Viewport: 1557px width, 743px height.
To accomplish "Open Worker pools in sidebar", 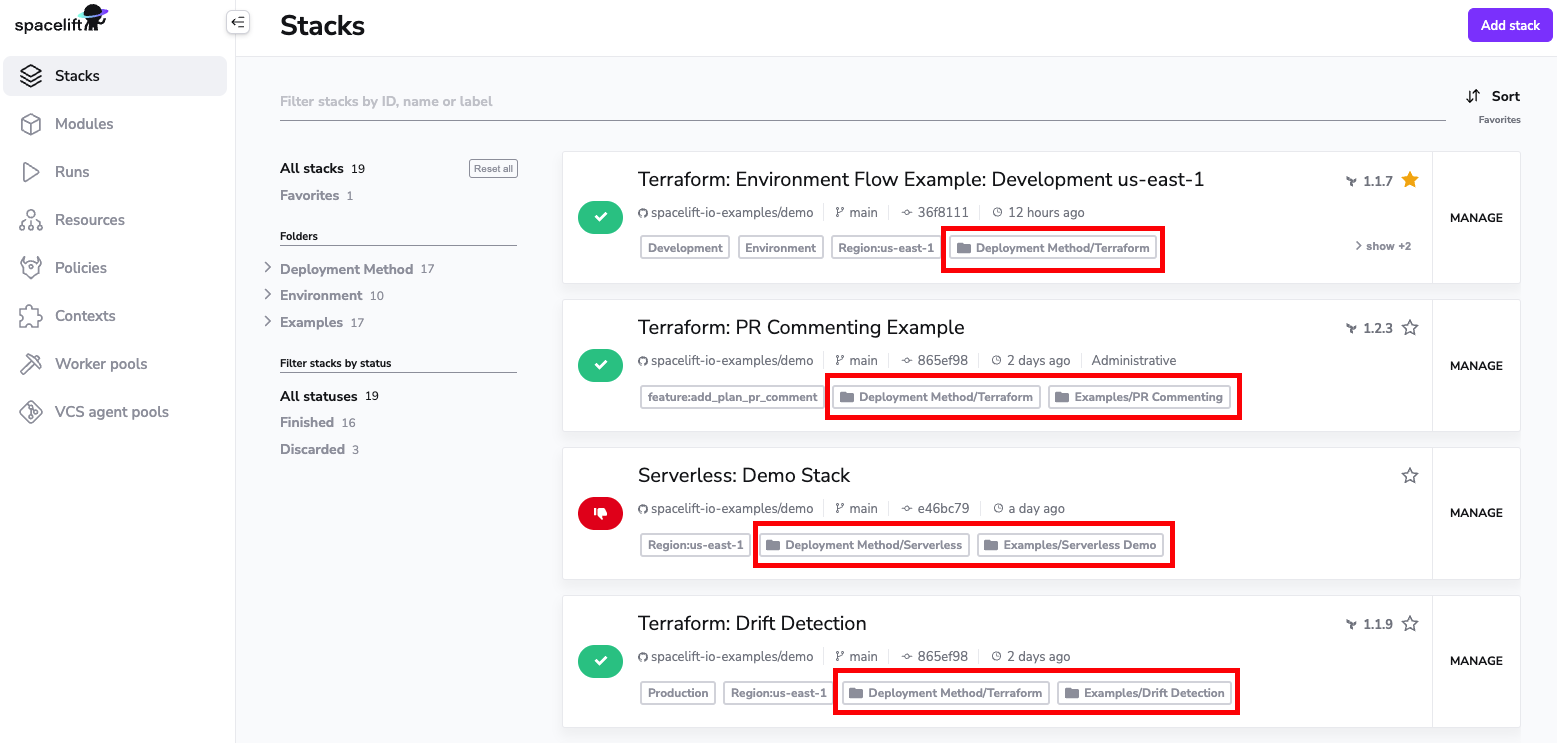I will point(100,364).
